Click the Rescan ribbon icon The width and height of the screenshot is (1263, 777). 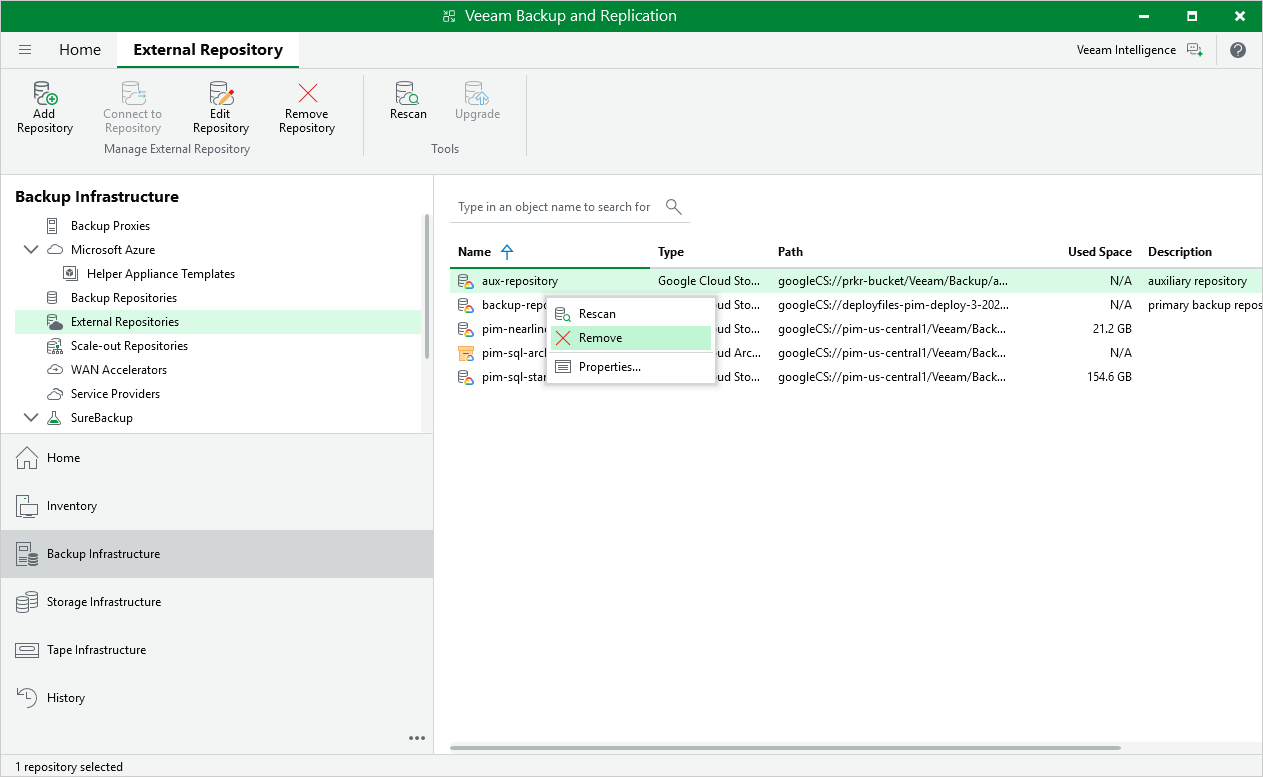click(x=408, y=93)
